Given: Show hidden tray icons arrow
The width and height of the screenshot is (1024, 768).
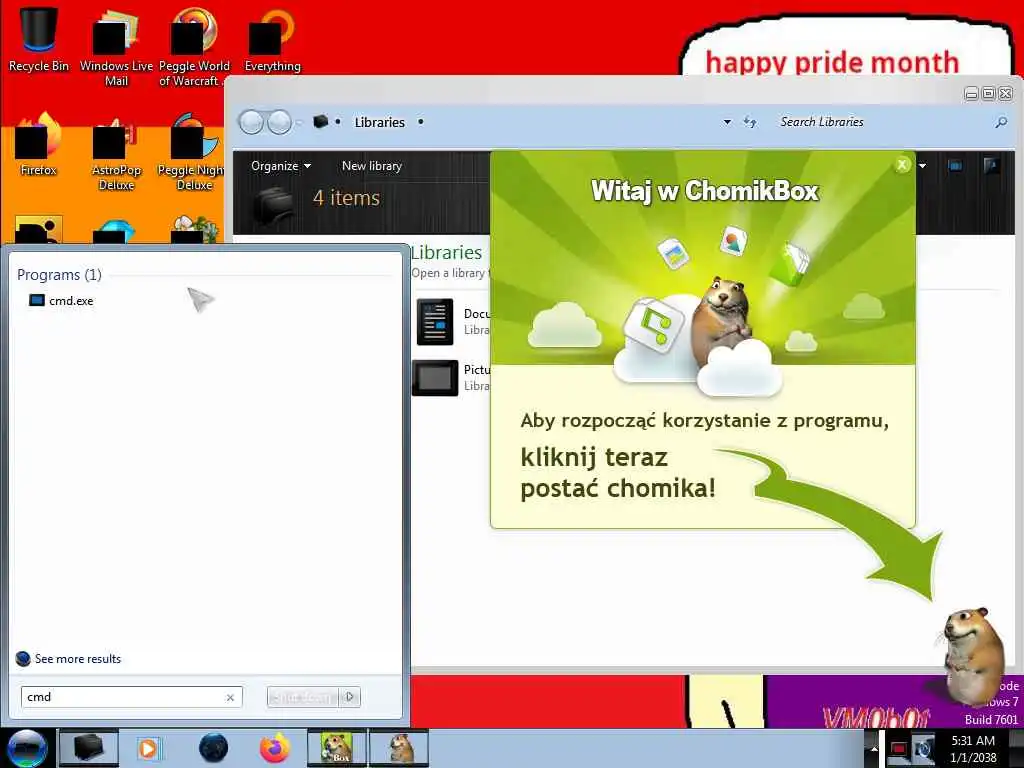Looking at the screenshot, I should tap(873, 749).
